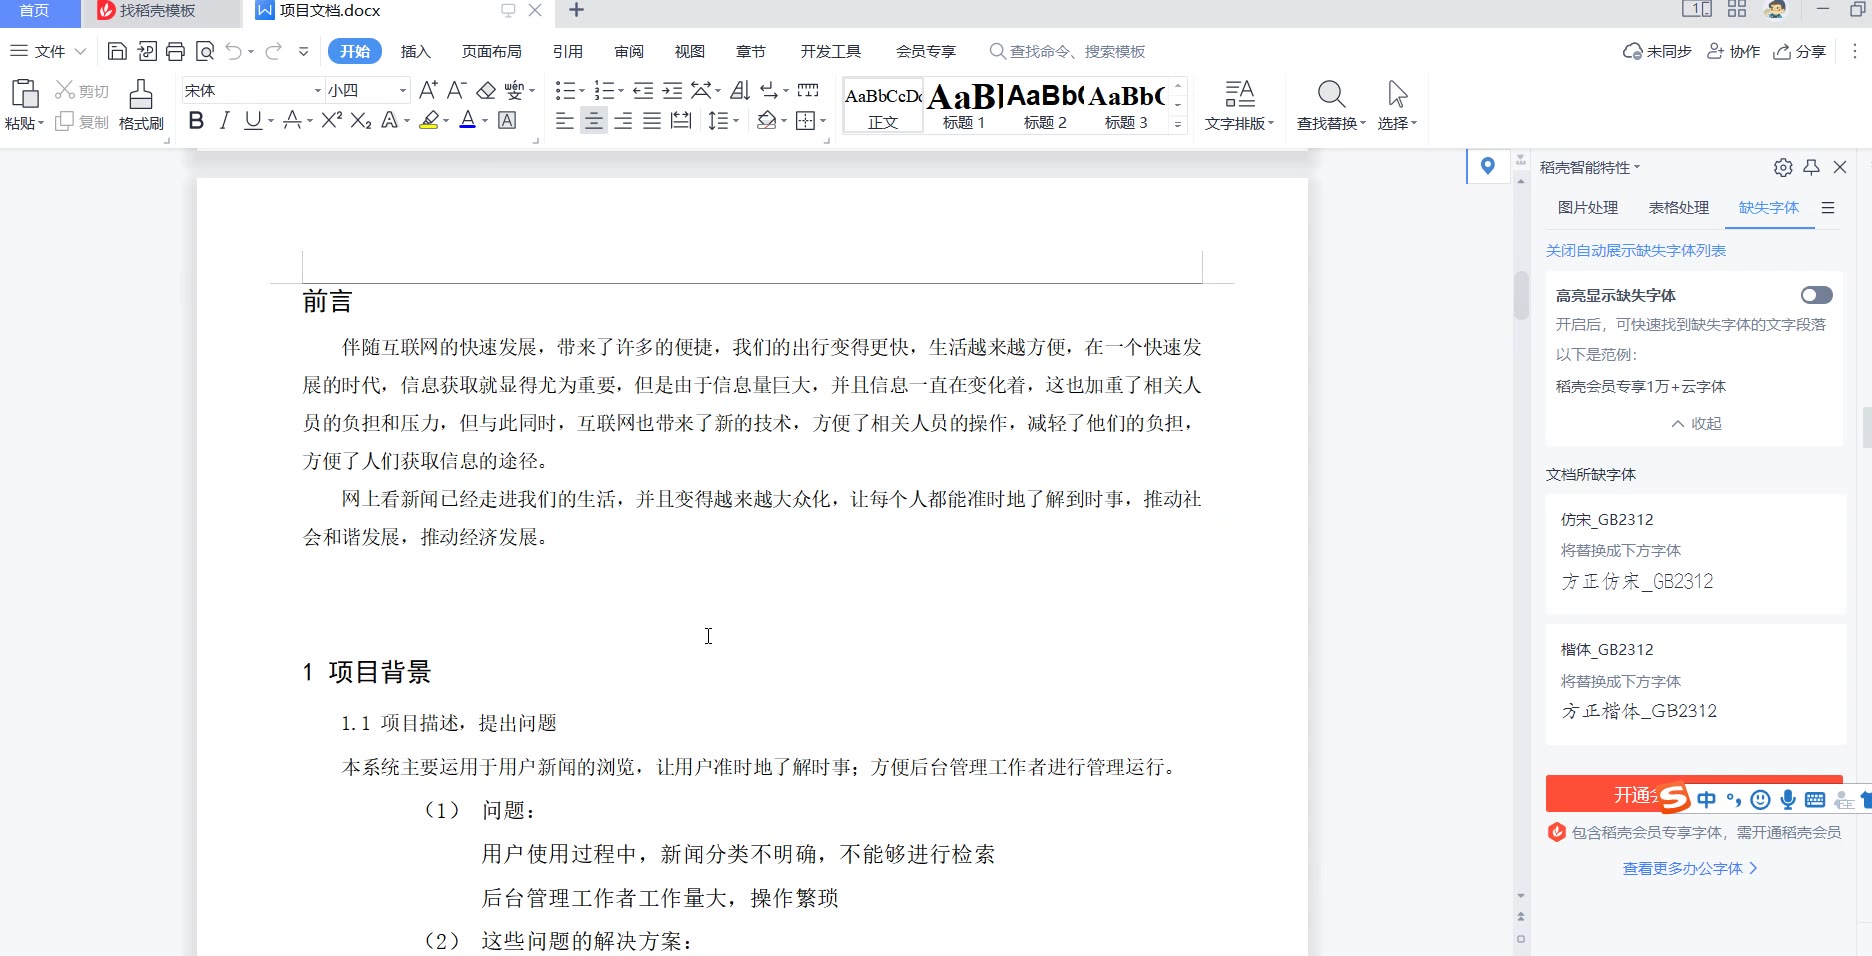
Task: Apply Underline formatting
Action: (x=253, y=121)
